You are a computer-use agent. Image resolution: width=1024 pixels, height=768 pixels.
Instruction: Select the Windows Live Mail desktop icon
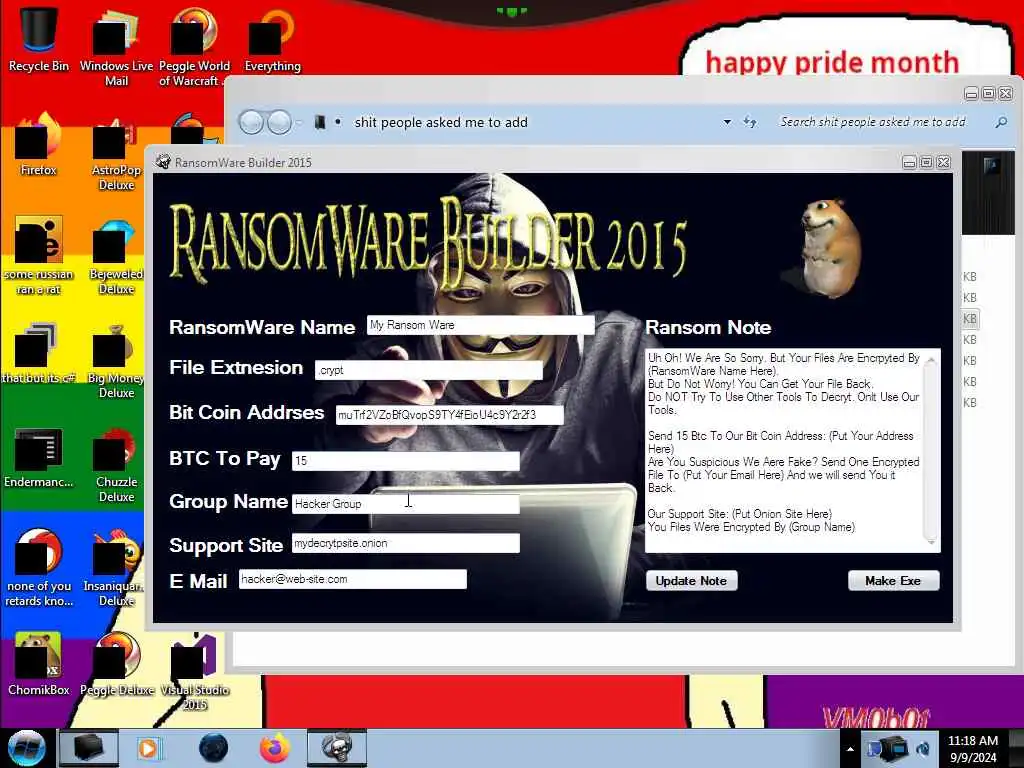tap(116, 47)
